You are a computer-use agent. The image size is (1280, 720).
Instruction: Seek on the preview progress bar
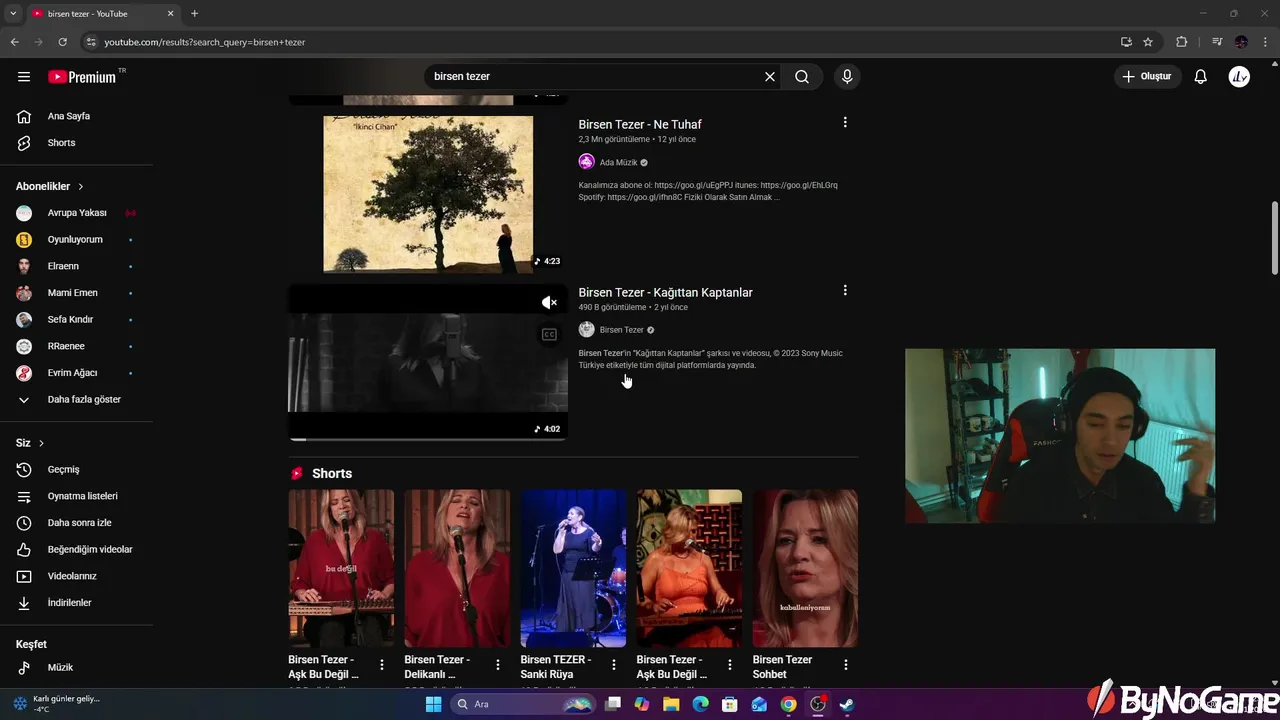[428, 439]
